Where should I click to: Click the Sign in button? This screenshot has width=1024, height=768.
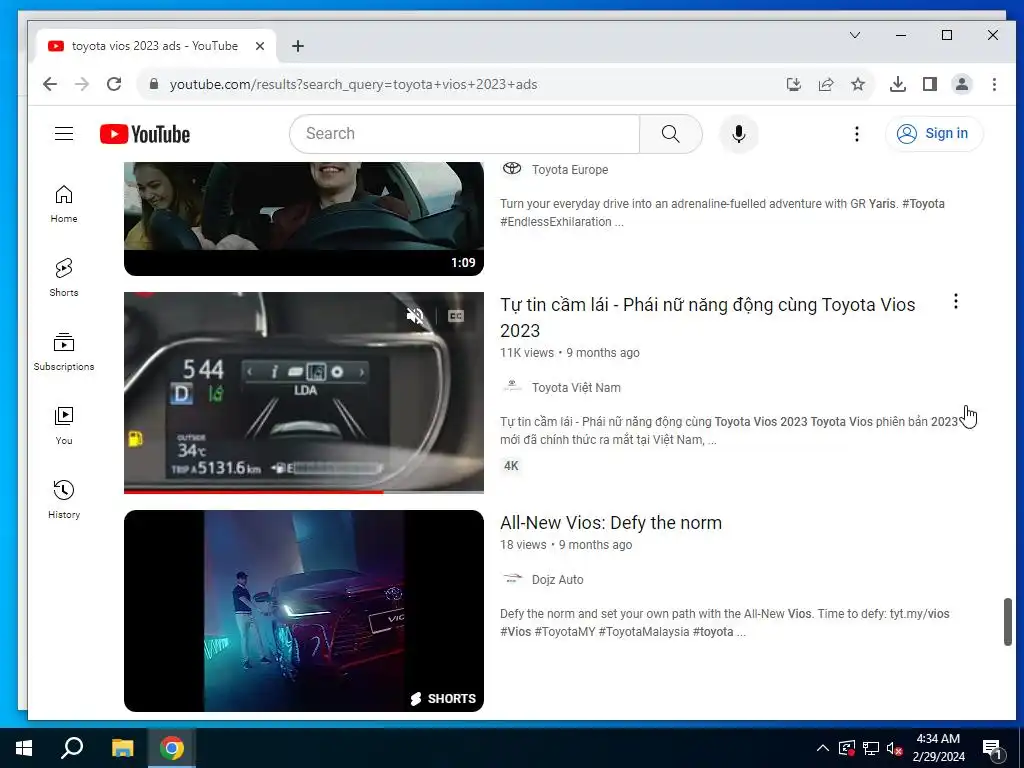click(934, 134)
